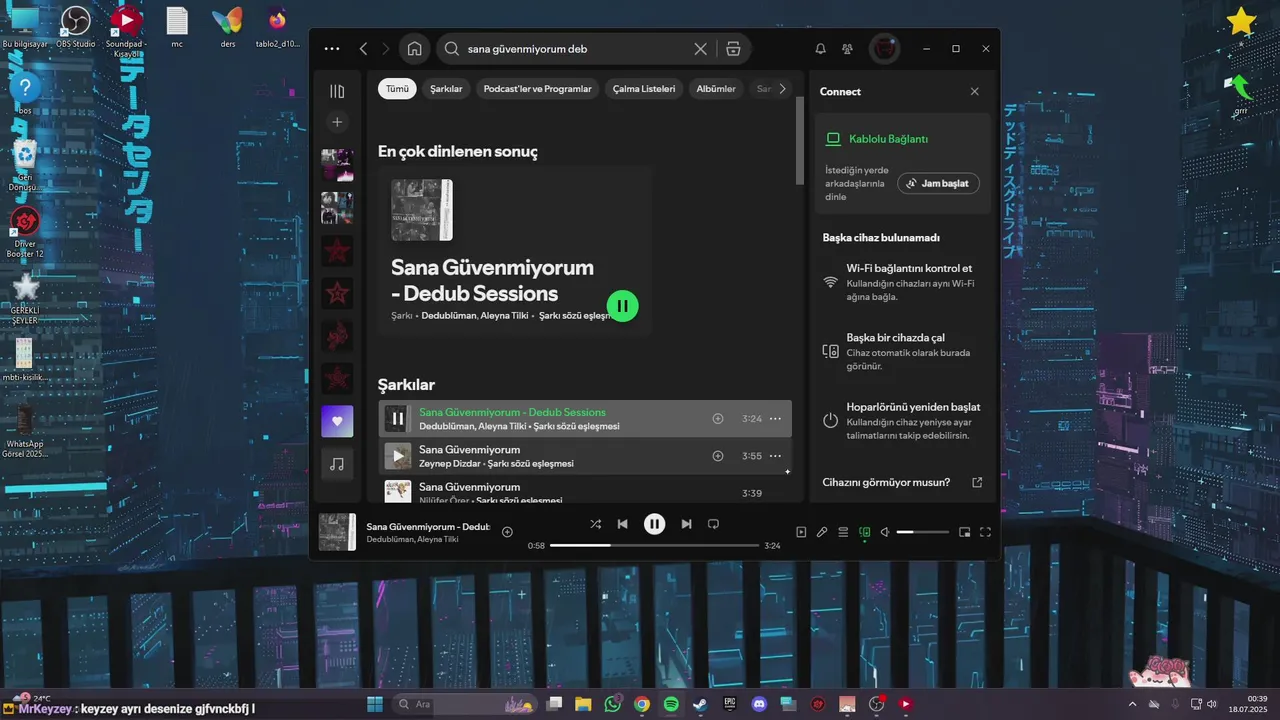Open the music note playlist in sidebar
This screenshot has width=1280, height=720.
click(x=337, y=464)
